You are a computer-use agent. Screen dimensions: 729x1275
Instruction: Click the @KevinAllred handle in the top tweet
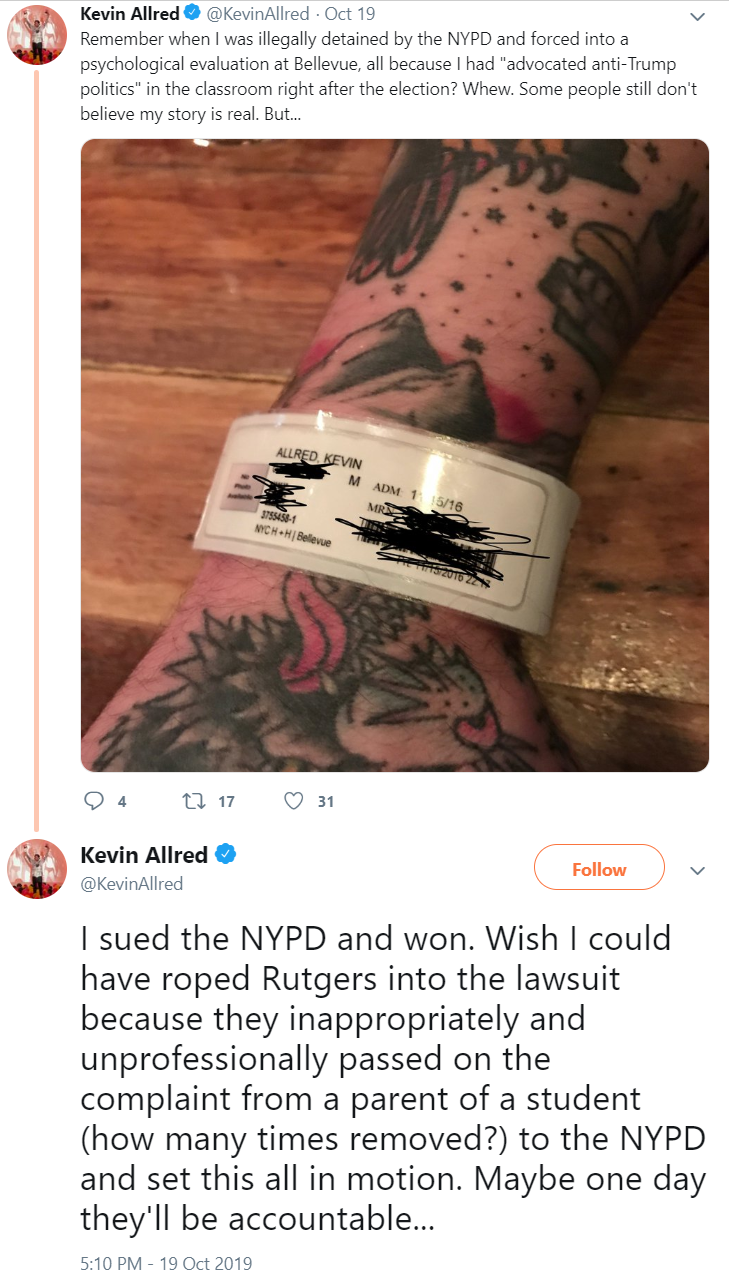tap(259, 15)
